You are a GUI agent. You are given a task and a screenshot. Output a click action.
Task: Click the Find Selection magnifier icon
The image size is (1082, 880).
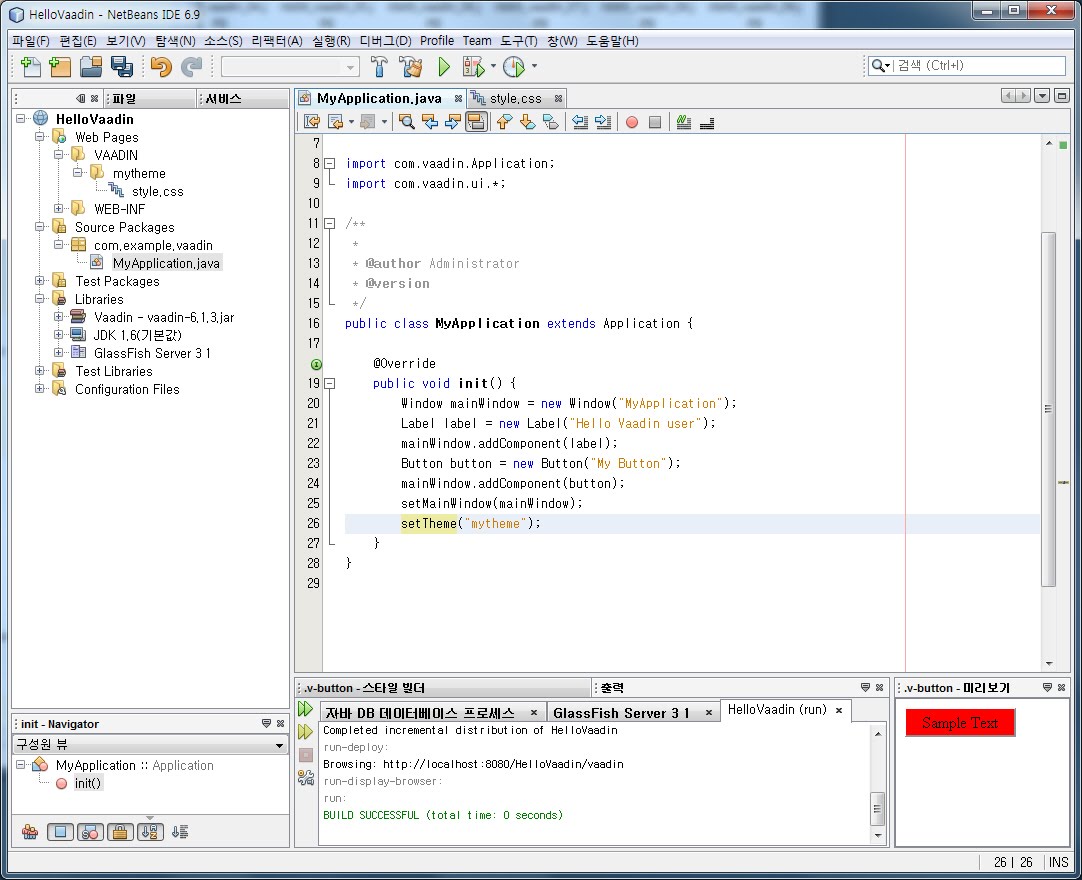click(x=407, y=122)
